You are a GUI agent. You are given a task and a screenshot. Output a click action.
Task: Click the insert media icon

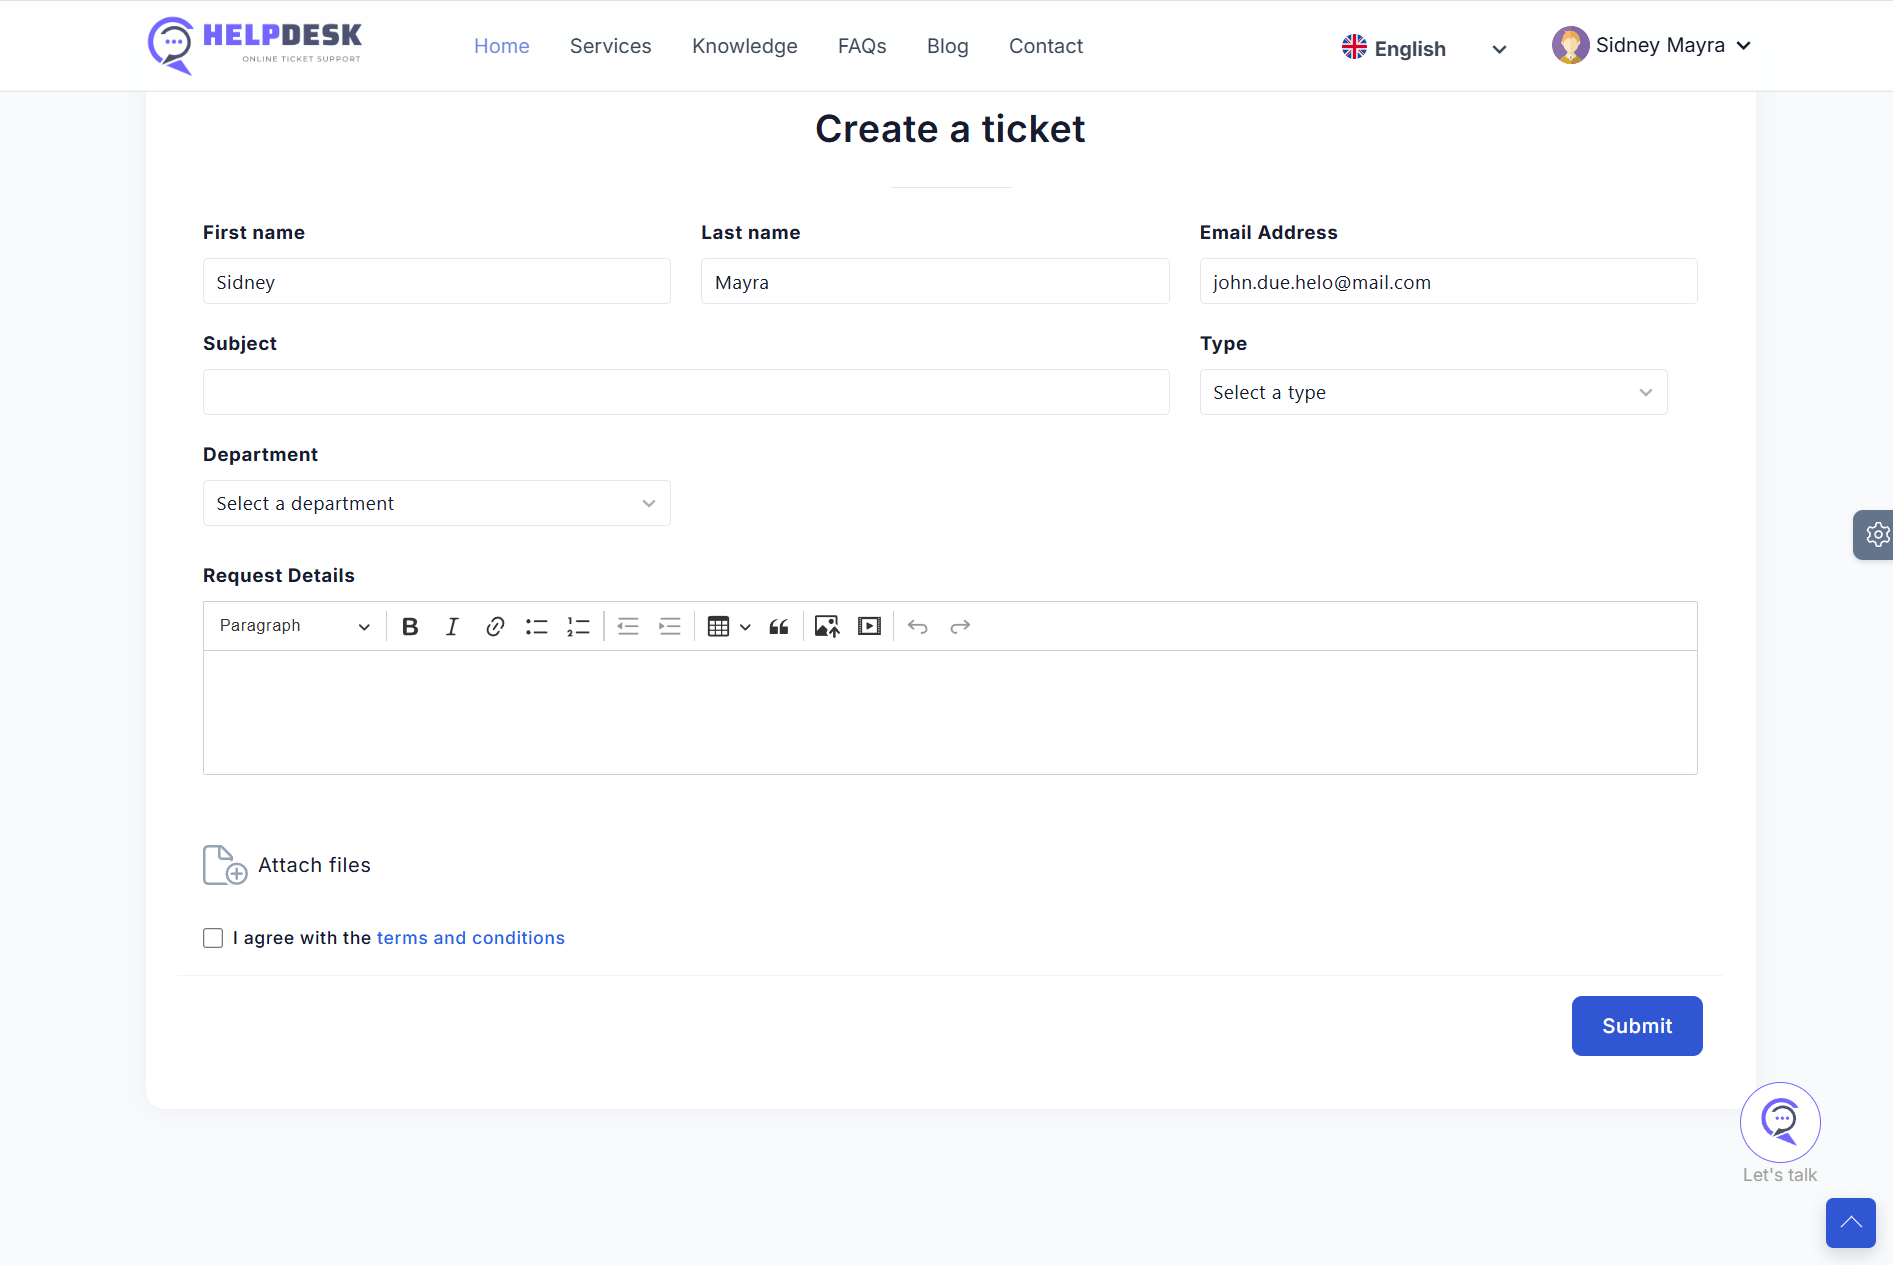(869, 627)
